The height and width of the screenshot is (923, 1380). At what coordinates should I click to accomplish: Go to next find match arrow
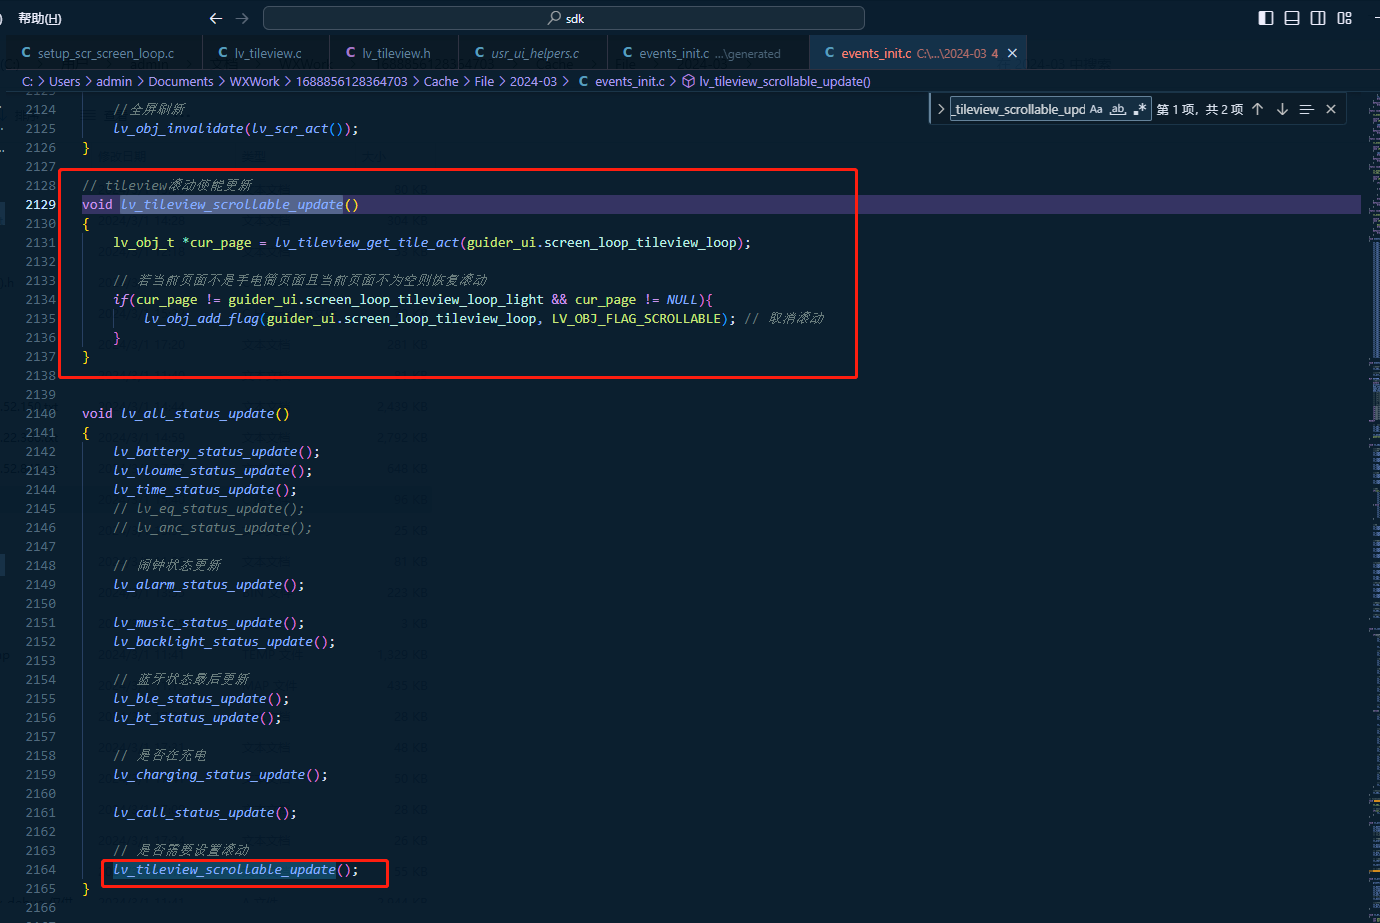pyautogui.click(x=1282, y=109)
